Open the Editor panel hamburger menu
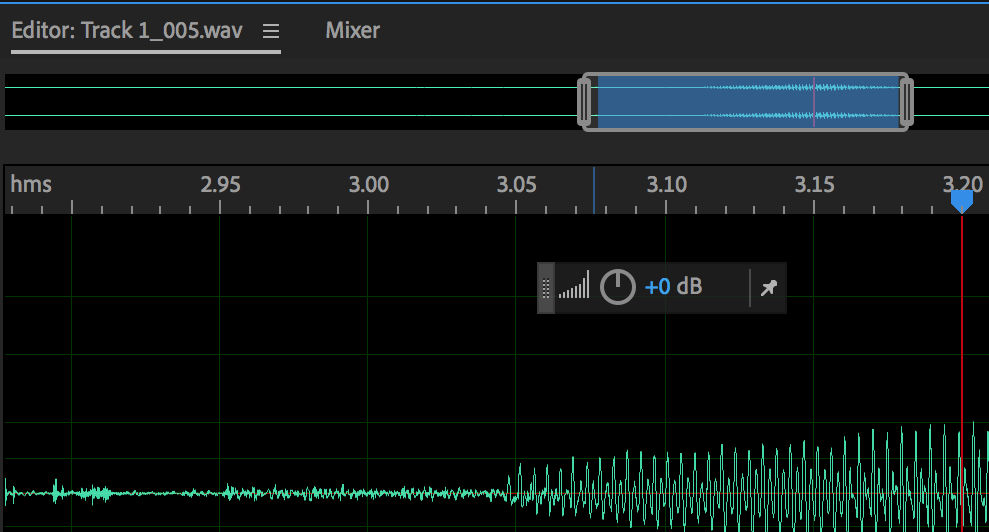Screen dimensions: 989x532 (271, 31)
